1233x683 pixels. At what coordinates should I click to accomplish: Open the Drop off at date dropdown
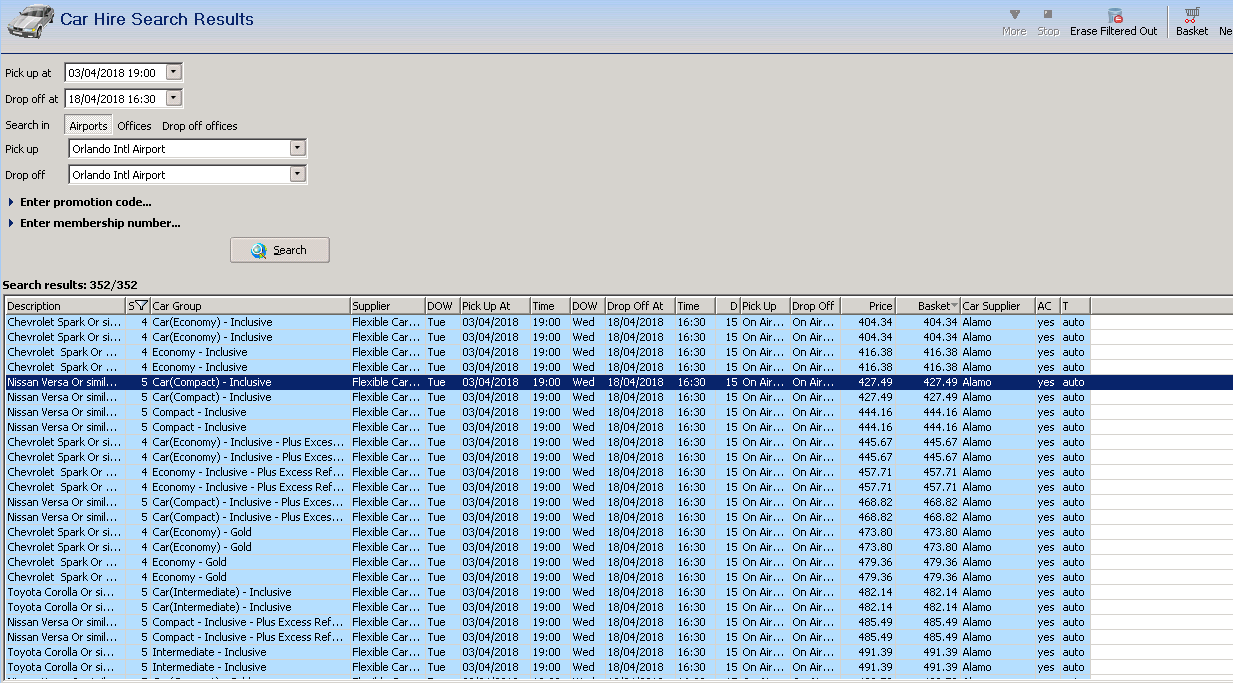(x=174, y=98)
